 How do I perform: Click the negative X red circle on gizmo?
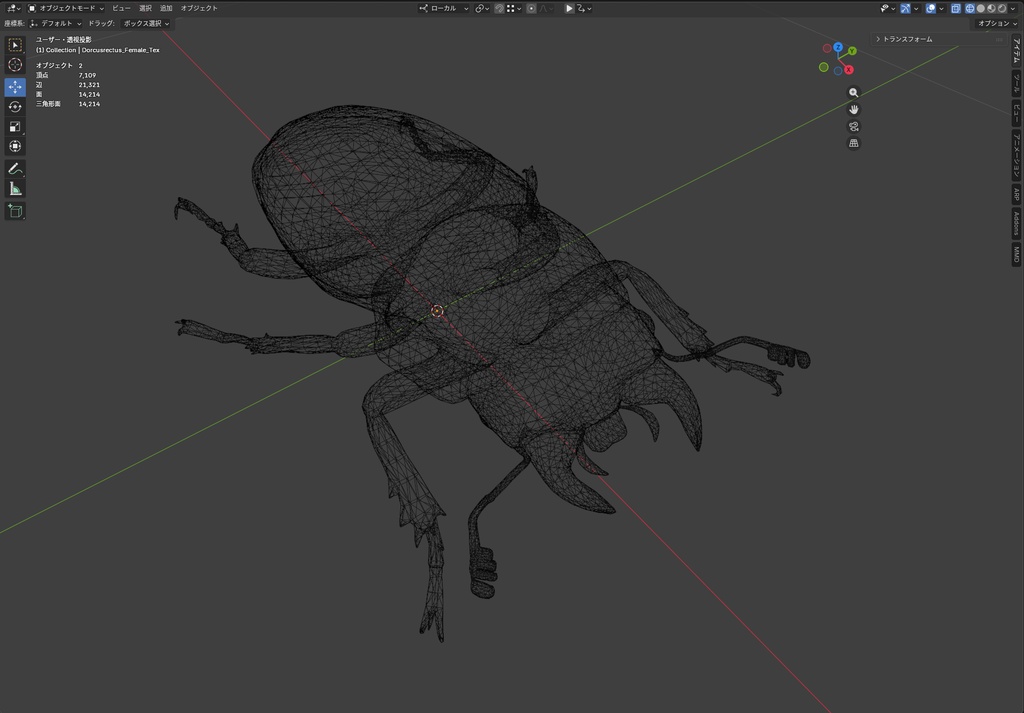click(827, 48)
